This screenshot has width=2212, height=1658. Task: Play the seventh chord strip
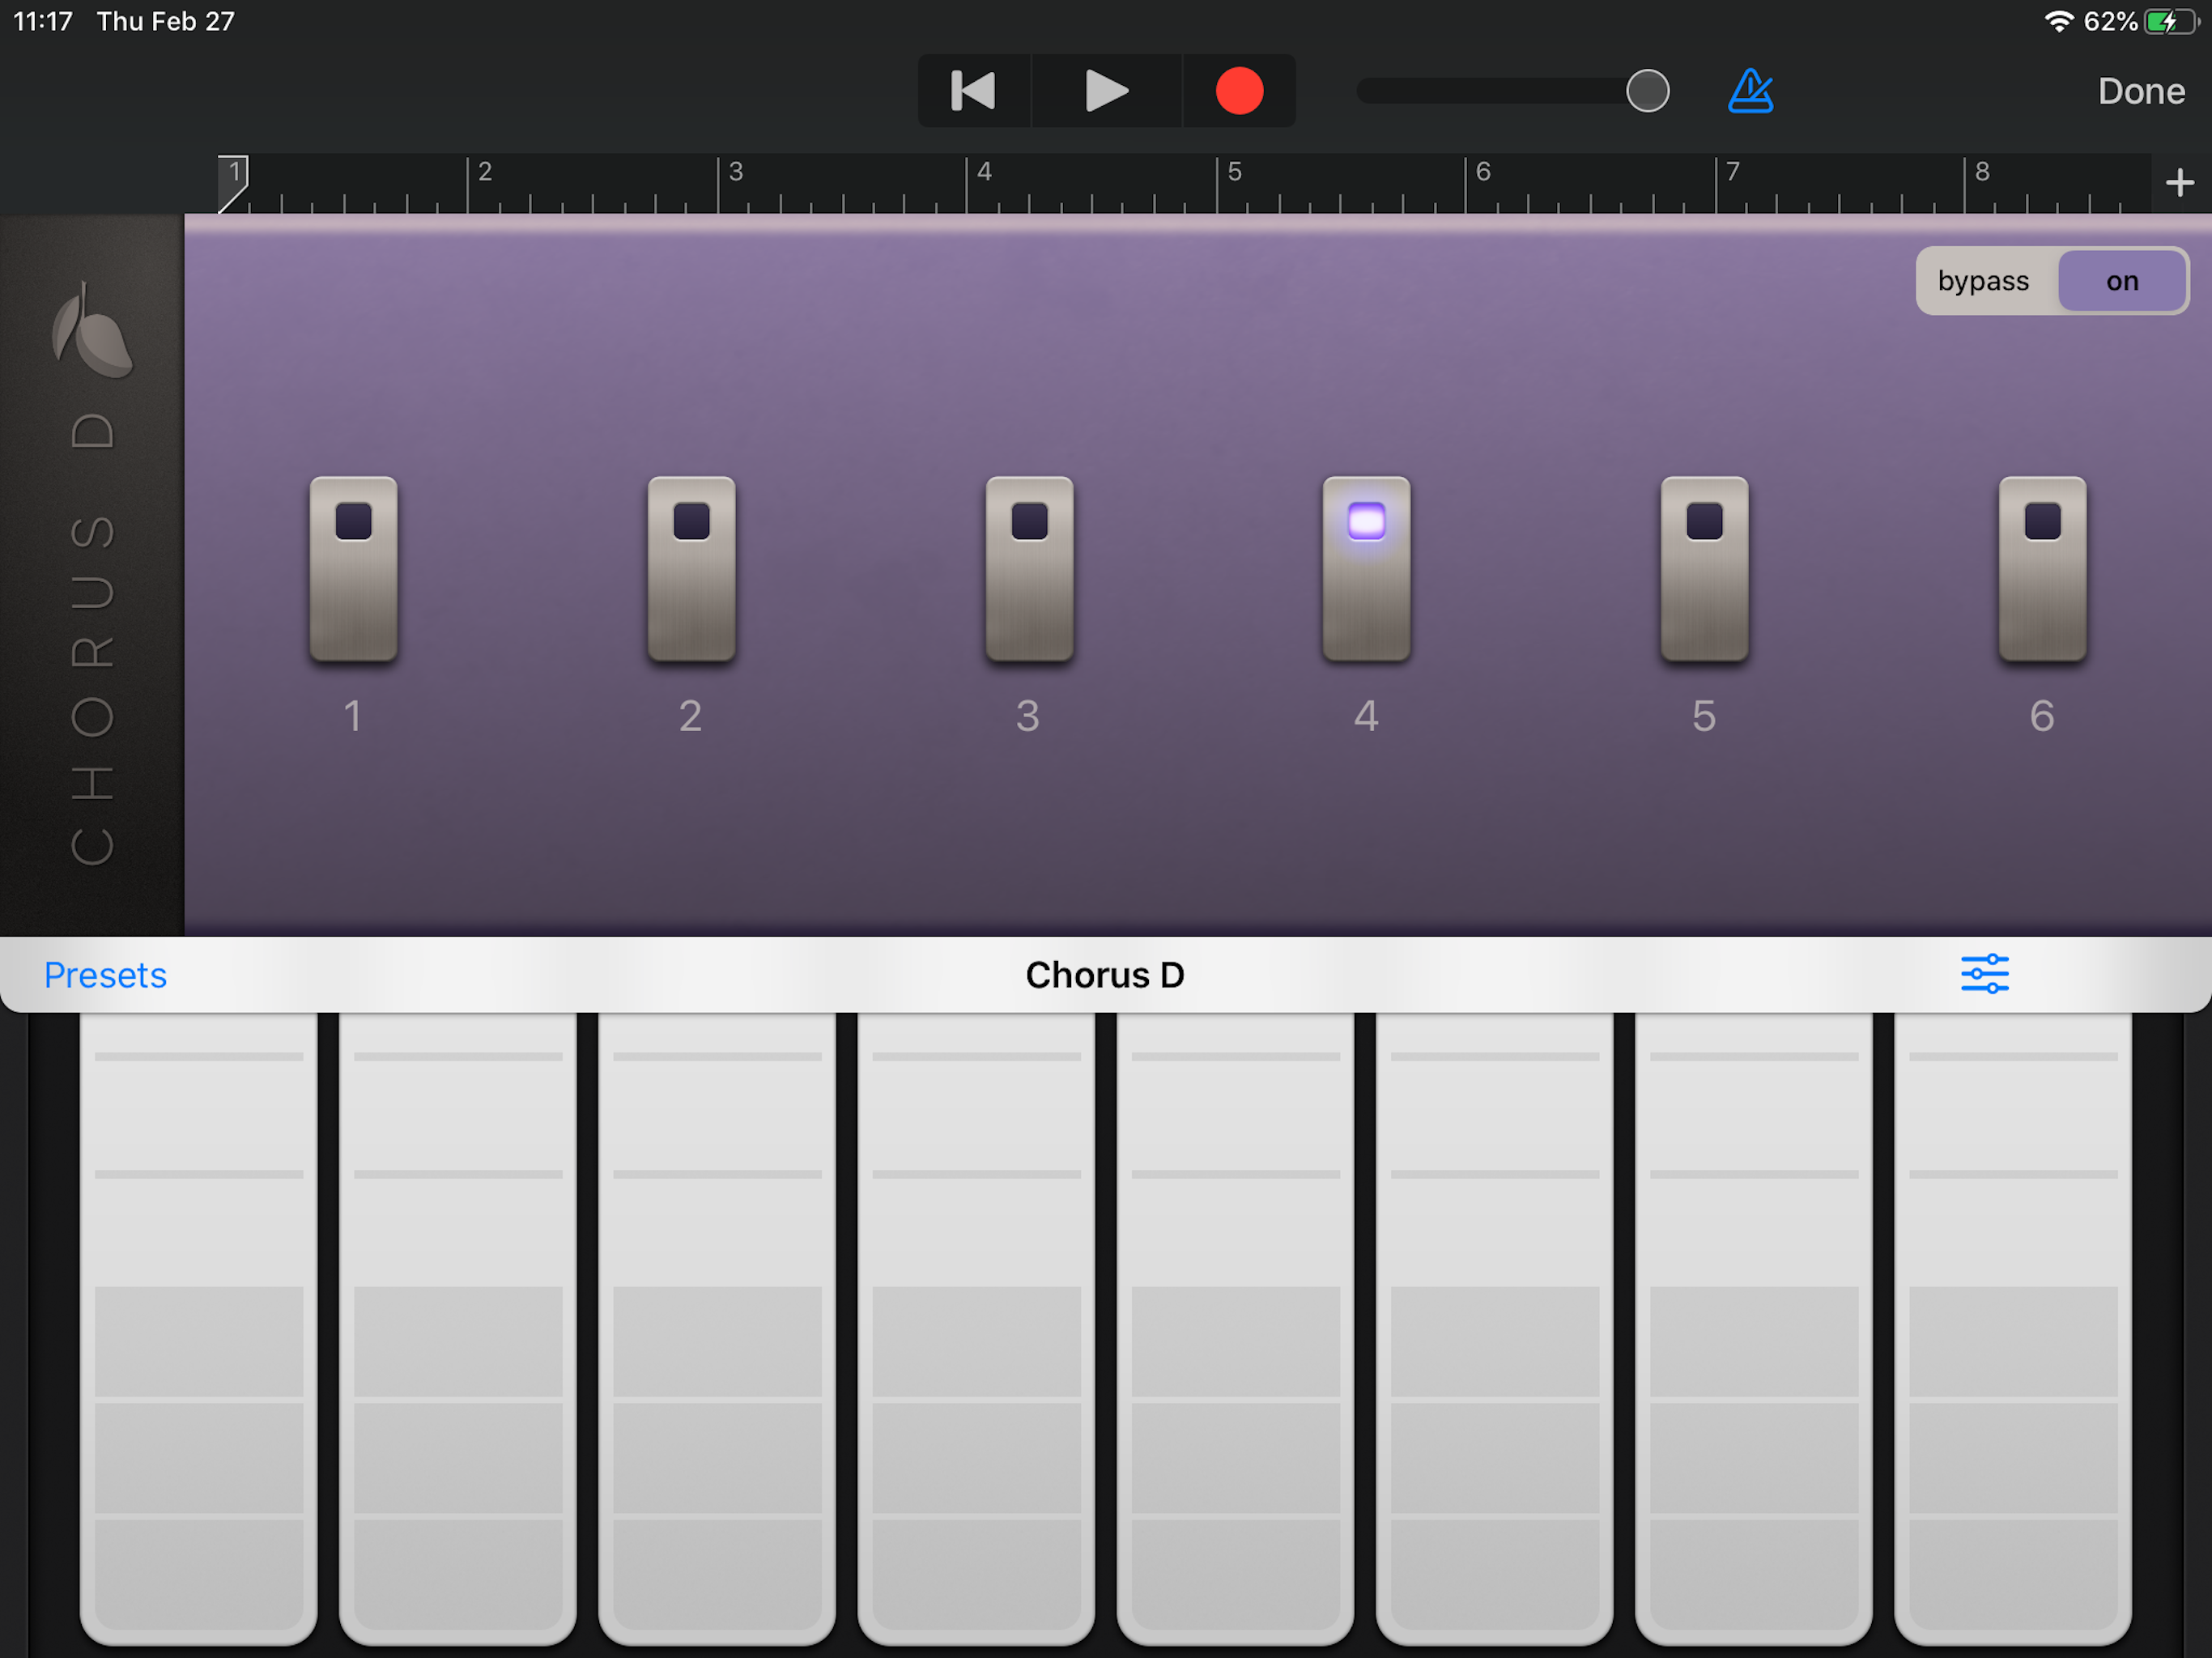pyautogui.click(x=1753, y=1328)
